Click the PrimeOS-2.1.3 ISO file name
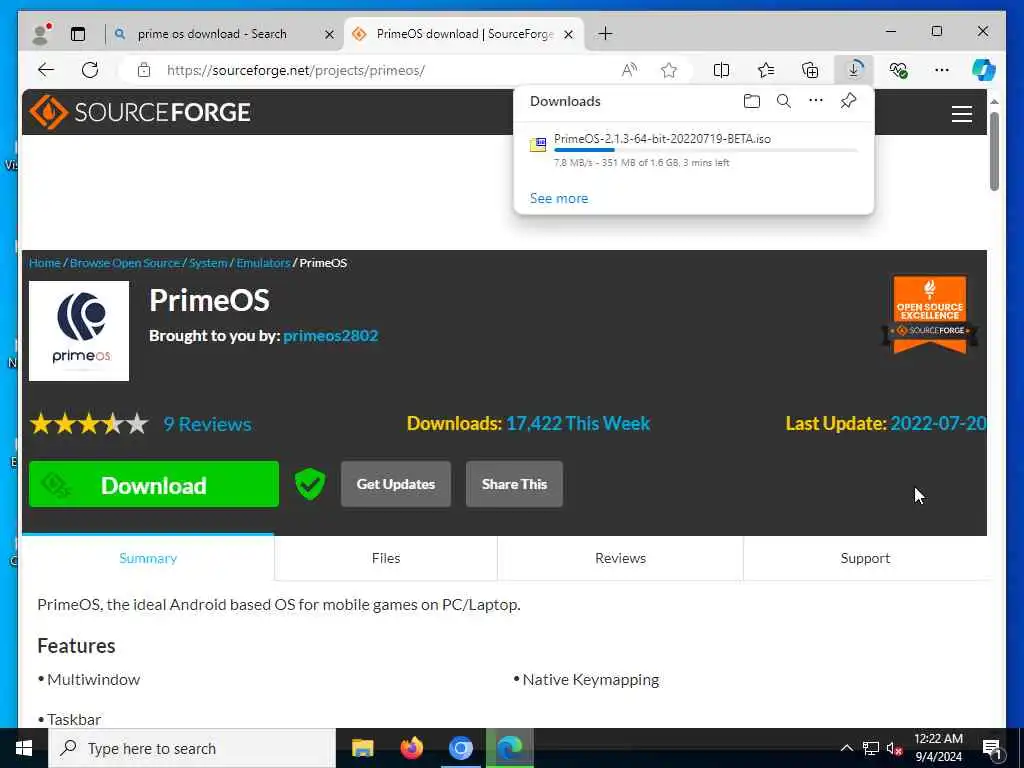The image size is (1024, 768). 662,138
